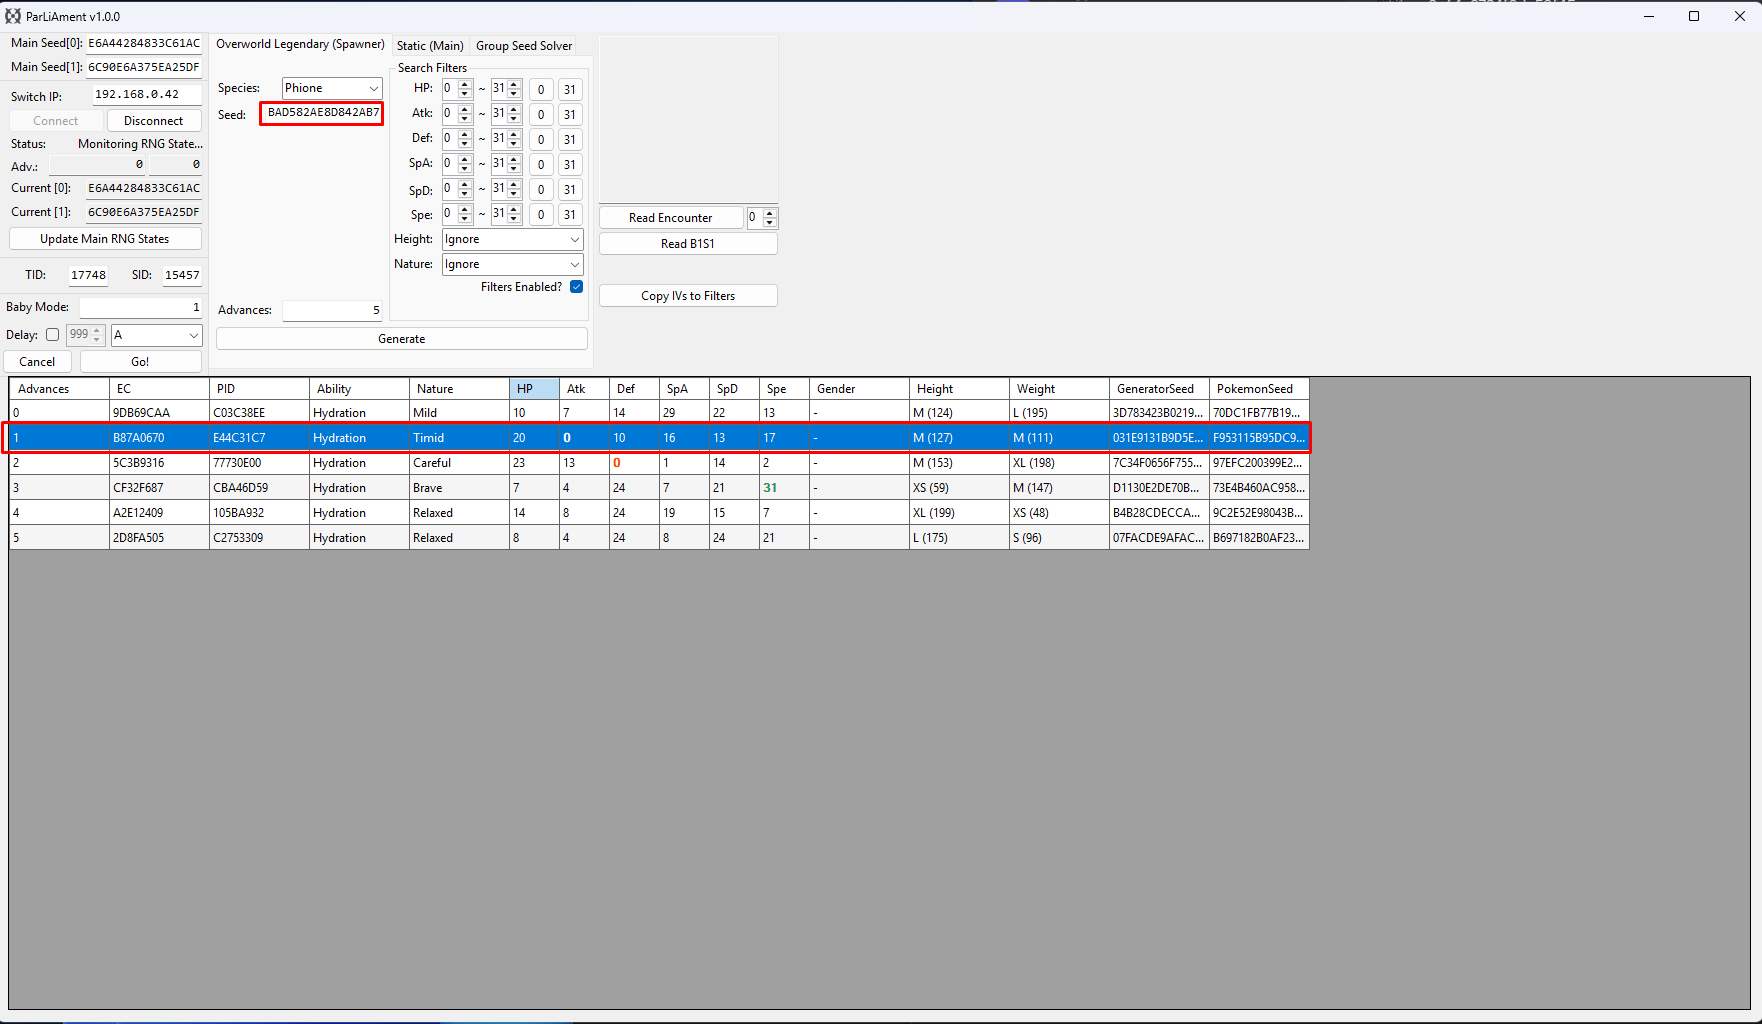Click the Disconnect button

(x=154, y=121)
